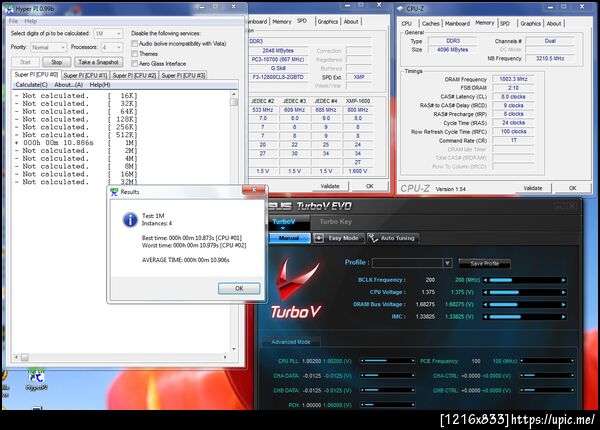
Task: Open Graphics tab in CPU-Z SPD window
Action: 328,22
